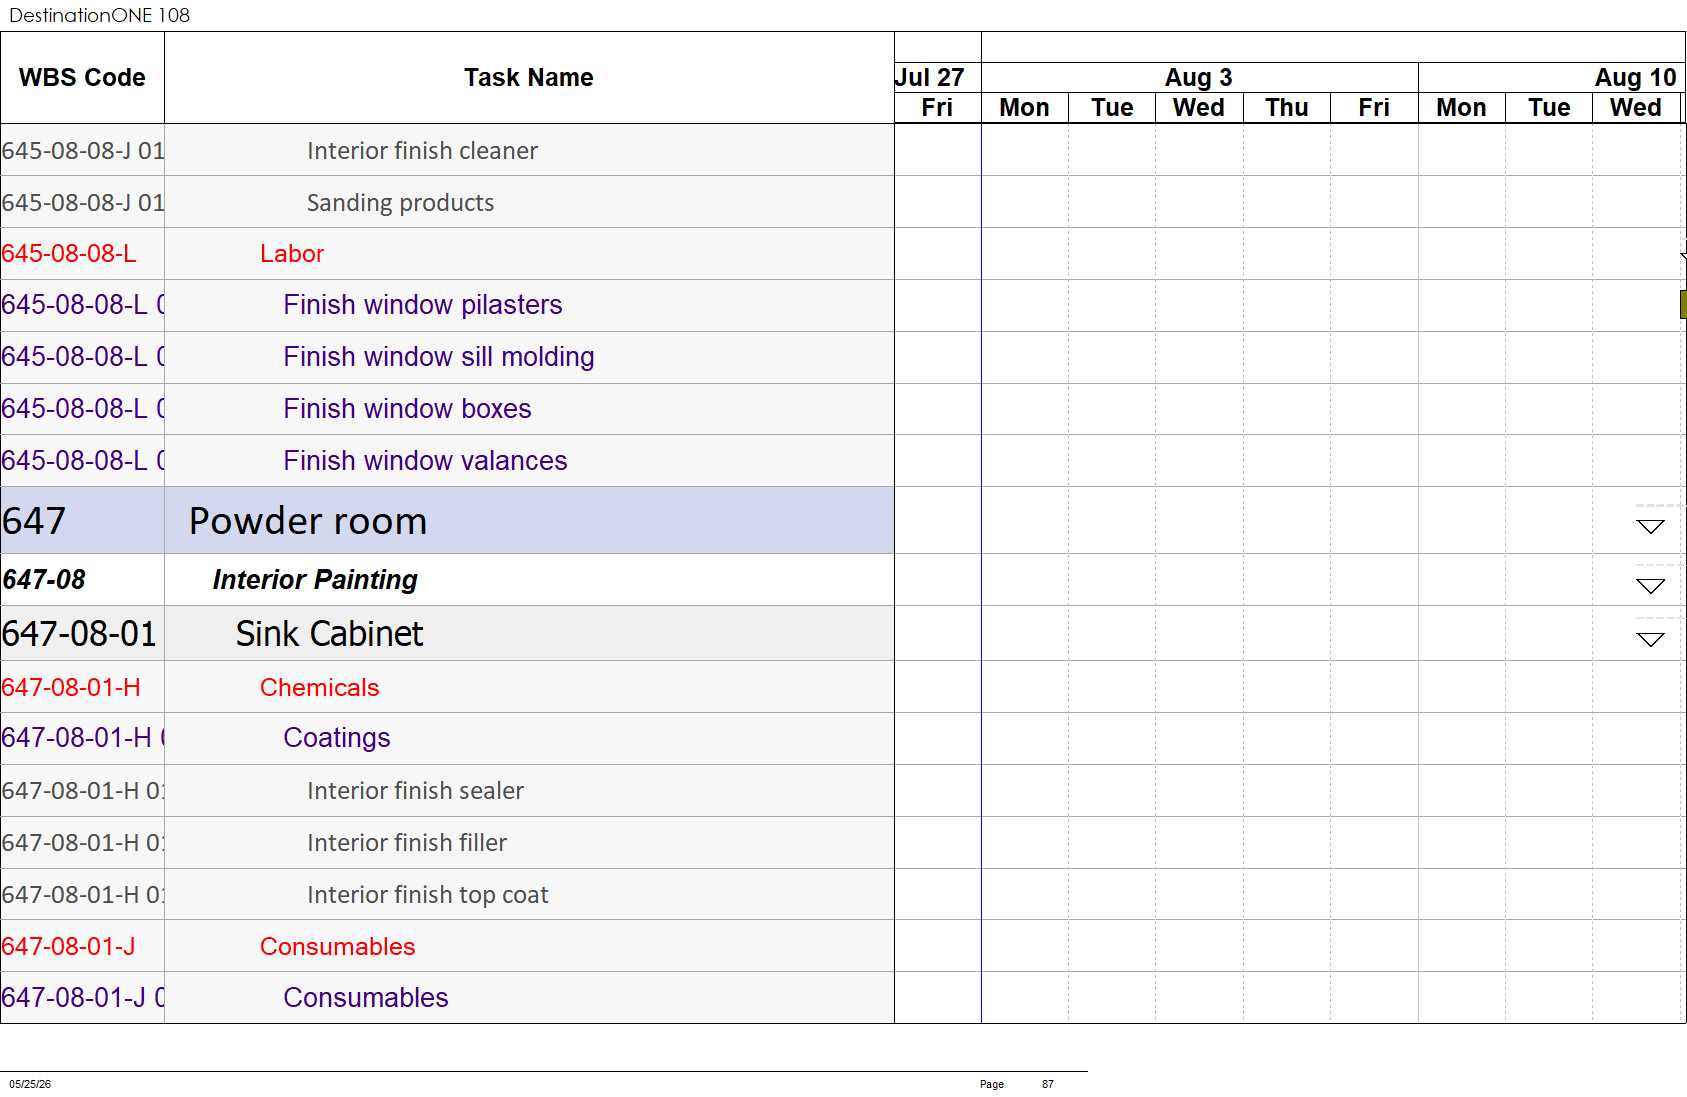Viewport: 1687px width, 1097px height.
Task: Select the WBS Code column header
Action: click(x=82, y=78)
